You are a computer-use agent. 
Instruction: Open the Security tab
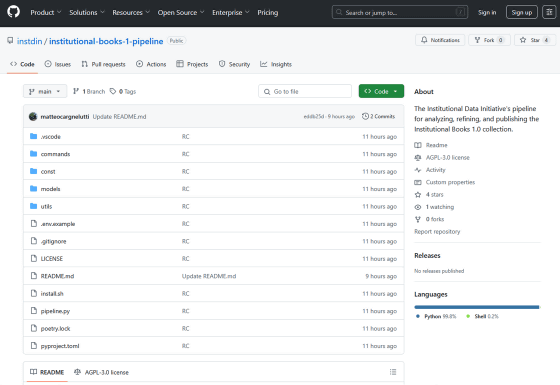click(234, 64)
